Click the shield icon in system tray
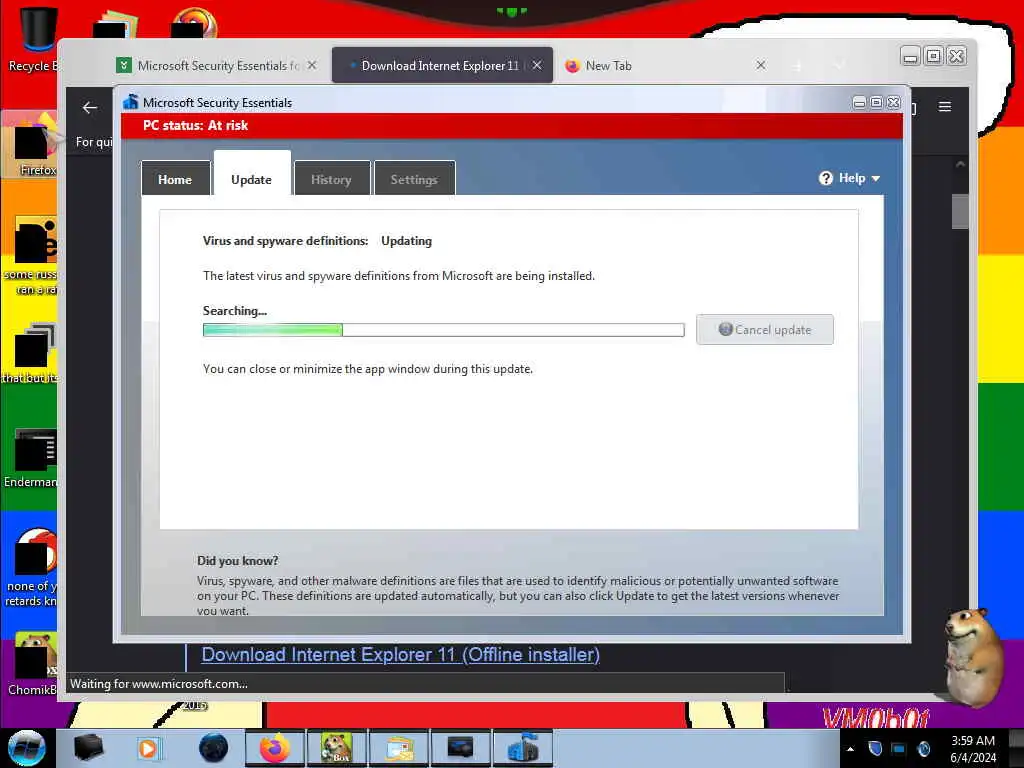Image resolution: width=1024 pixels, height=768 pixels. (x=875, y=748)
